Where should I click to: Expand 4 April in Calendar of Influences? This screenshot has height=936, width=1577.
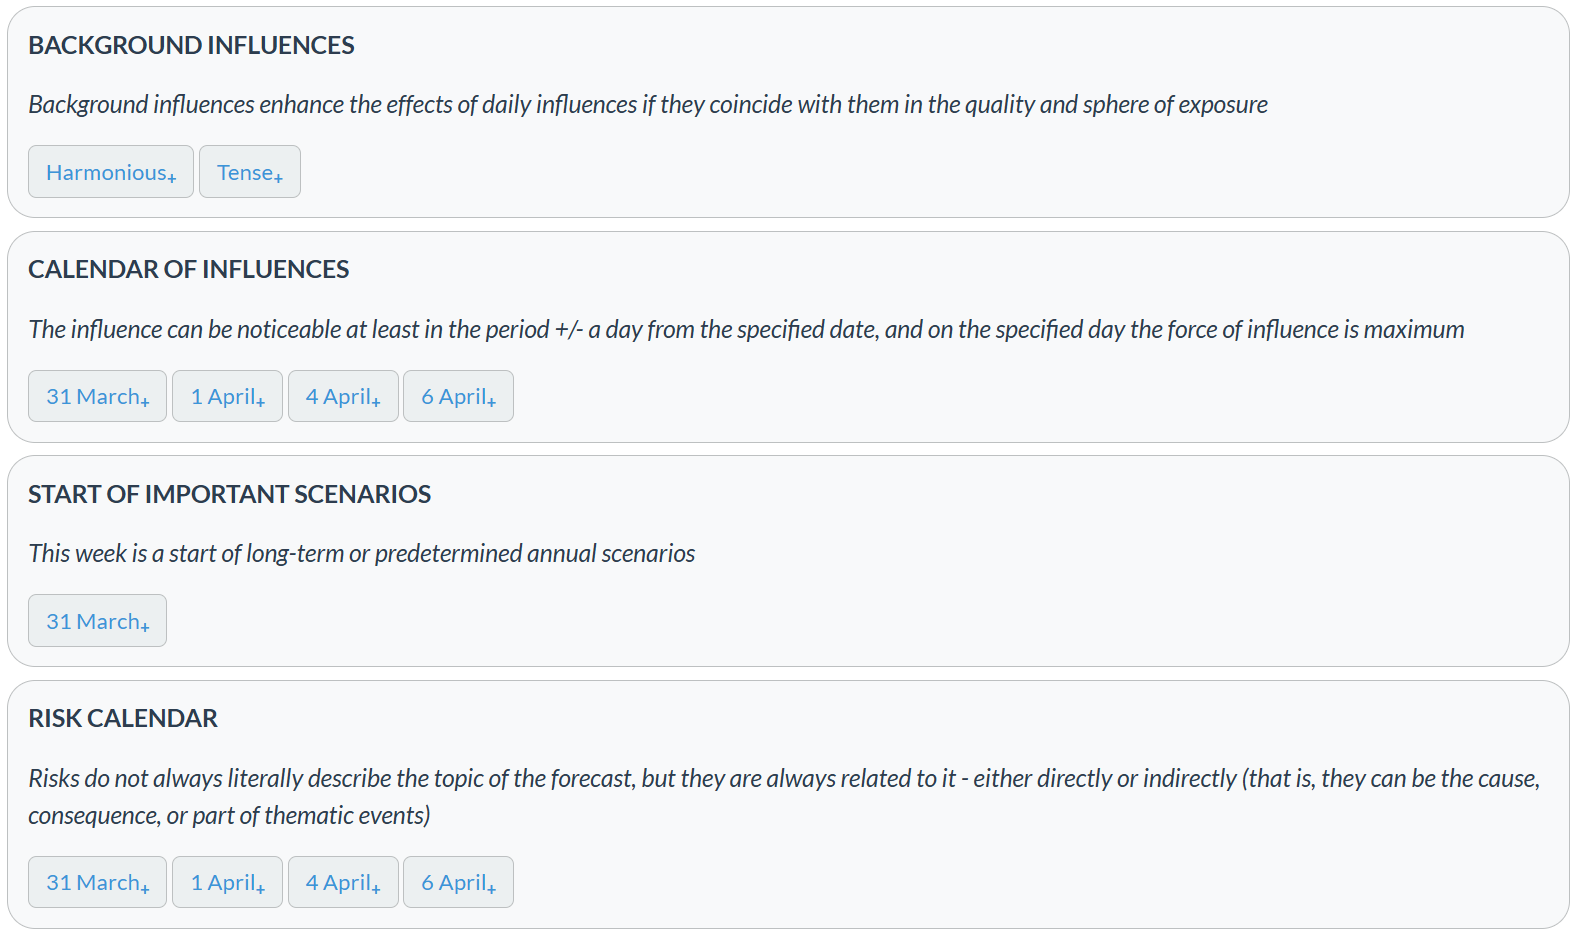(342, 396)
